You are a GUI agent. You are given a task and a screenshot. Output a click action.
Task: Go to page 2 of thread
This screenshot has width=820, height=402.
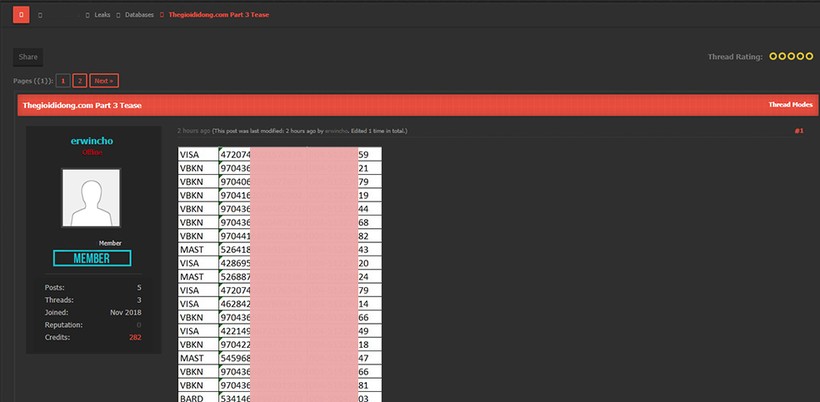pyautogui.click(x=80, y=80)
